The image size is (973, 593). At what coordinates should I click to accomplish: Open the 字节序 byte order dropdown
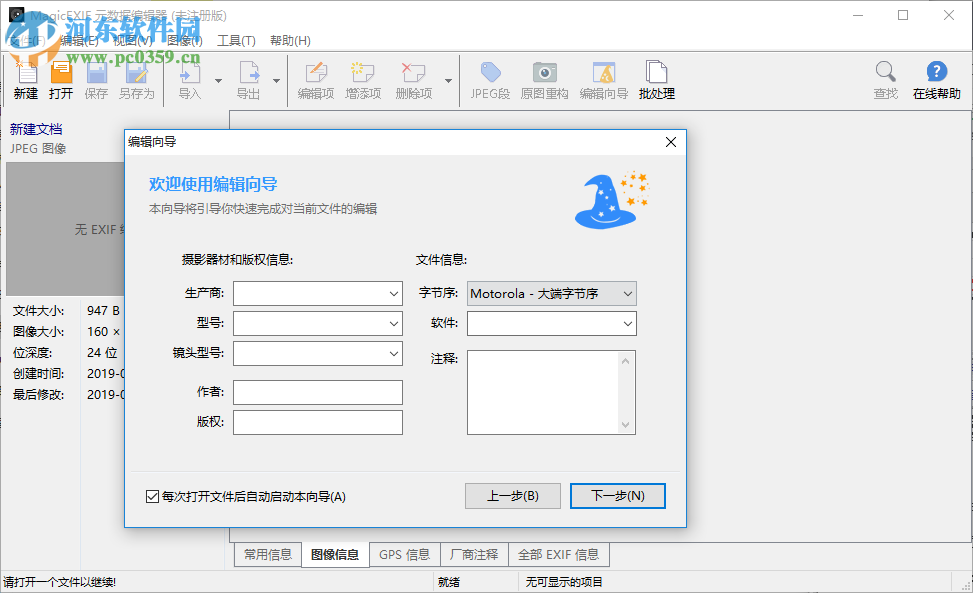(x=628, y=293)
